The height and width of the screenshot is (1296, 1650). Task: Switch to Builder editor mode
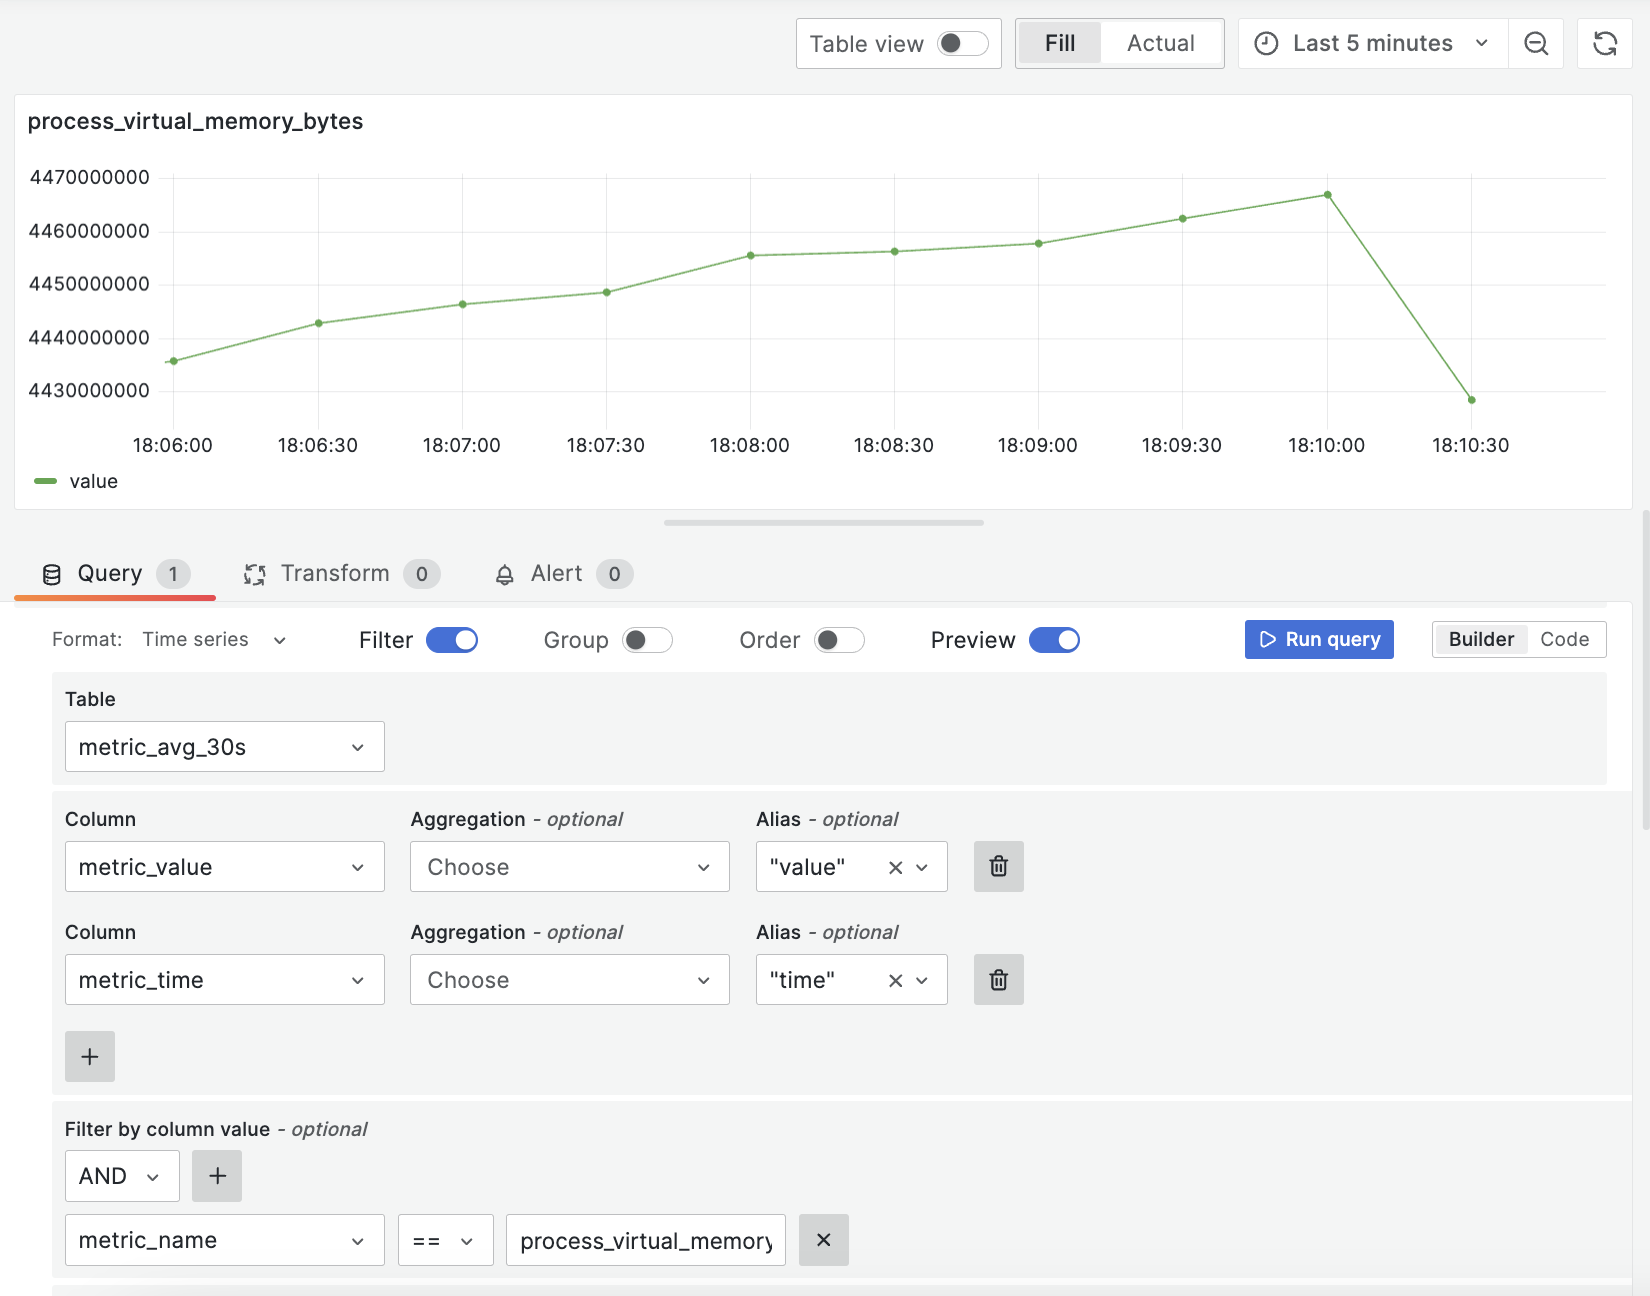[1481, 639]
